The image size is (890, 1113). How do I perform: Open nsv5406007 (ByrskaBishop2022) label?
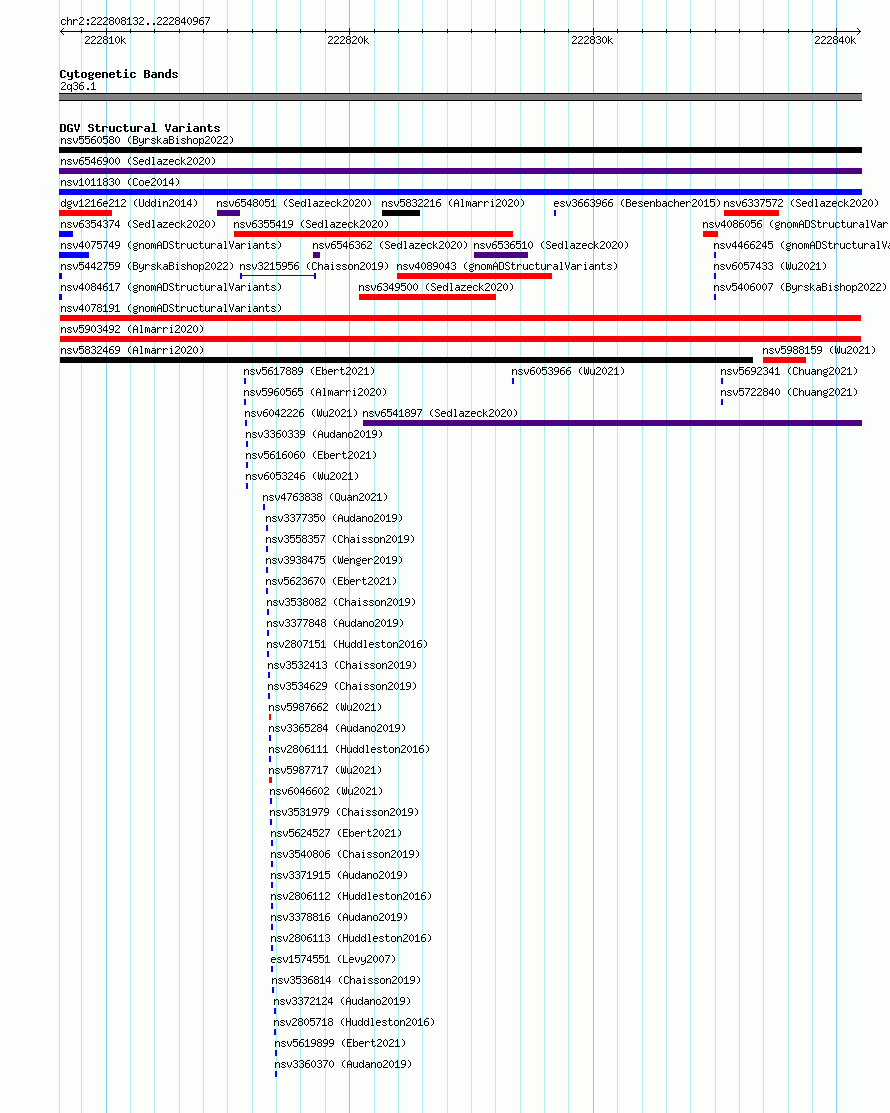tap(800, 287)
